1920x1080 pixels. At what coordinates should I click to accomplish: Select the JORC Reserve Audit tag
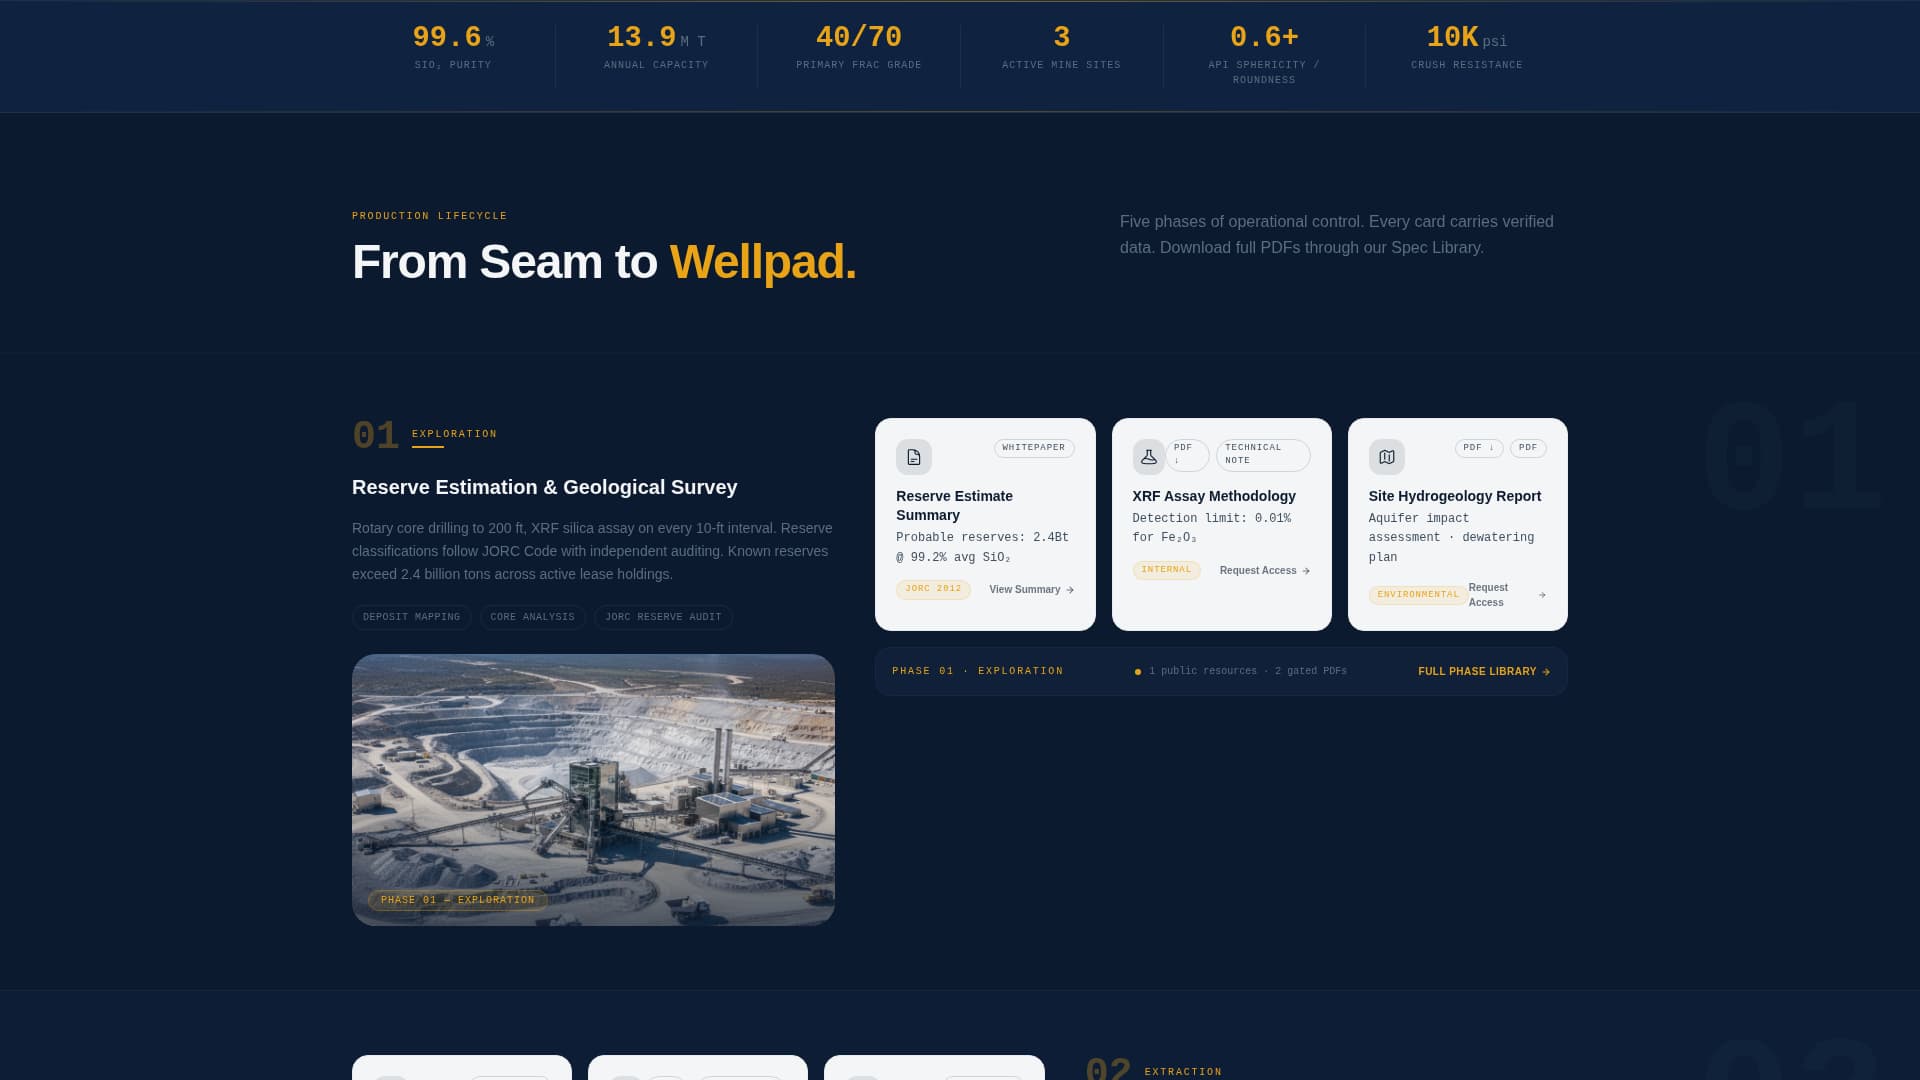click(x=663, y=617)
